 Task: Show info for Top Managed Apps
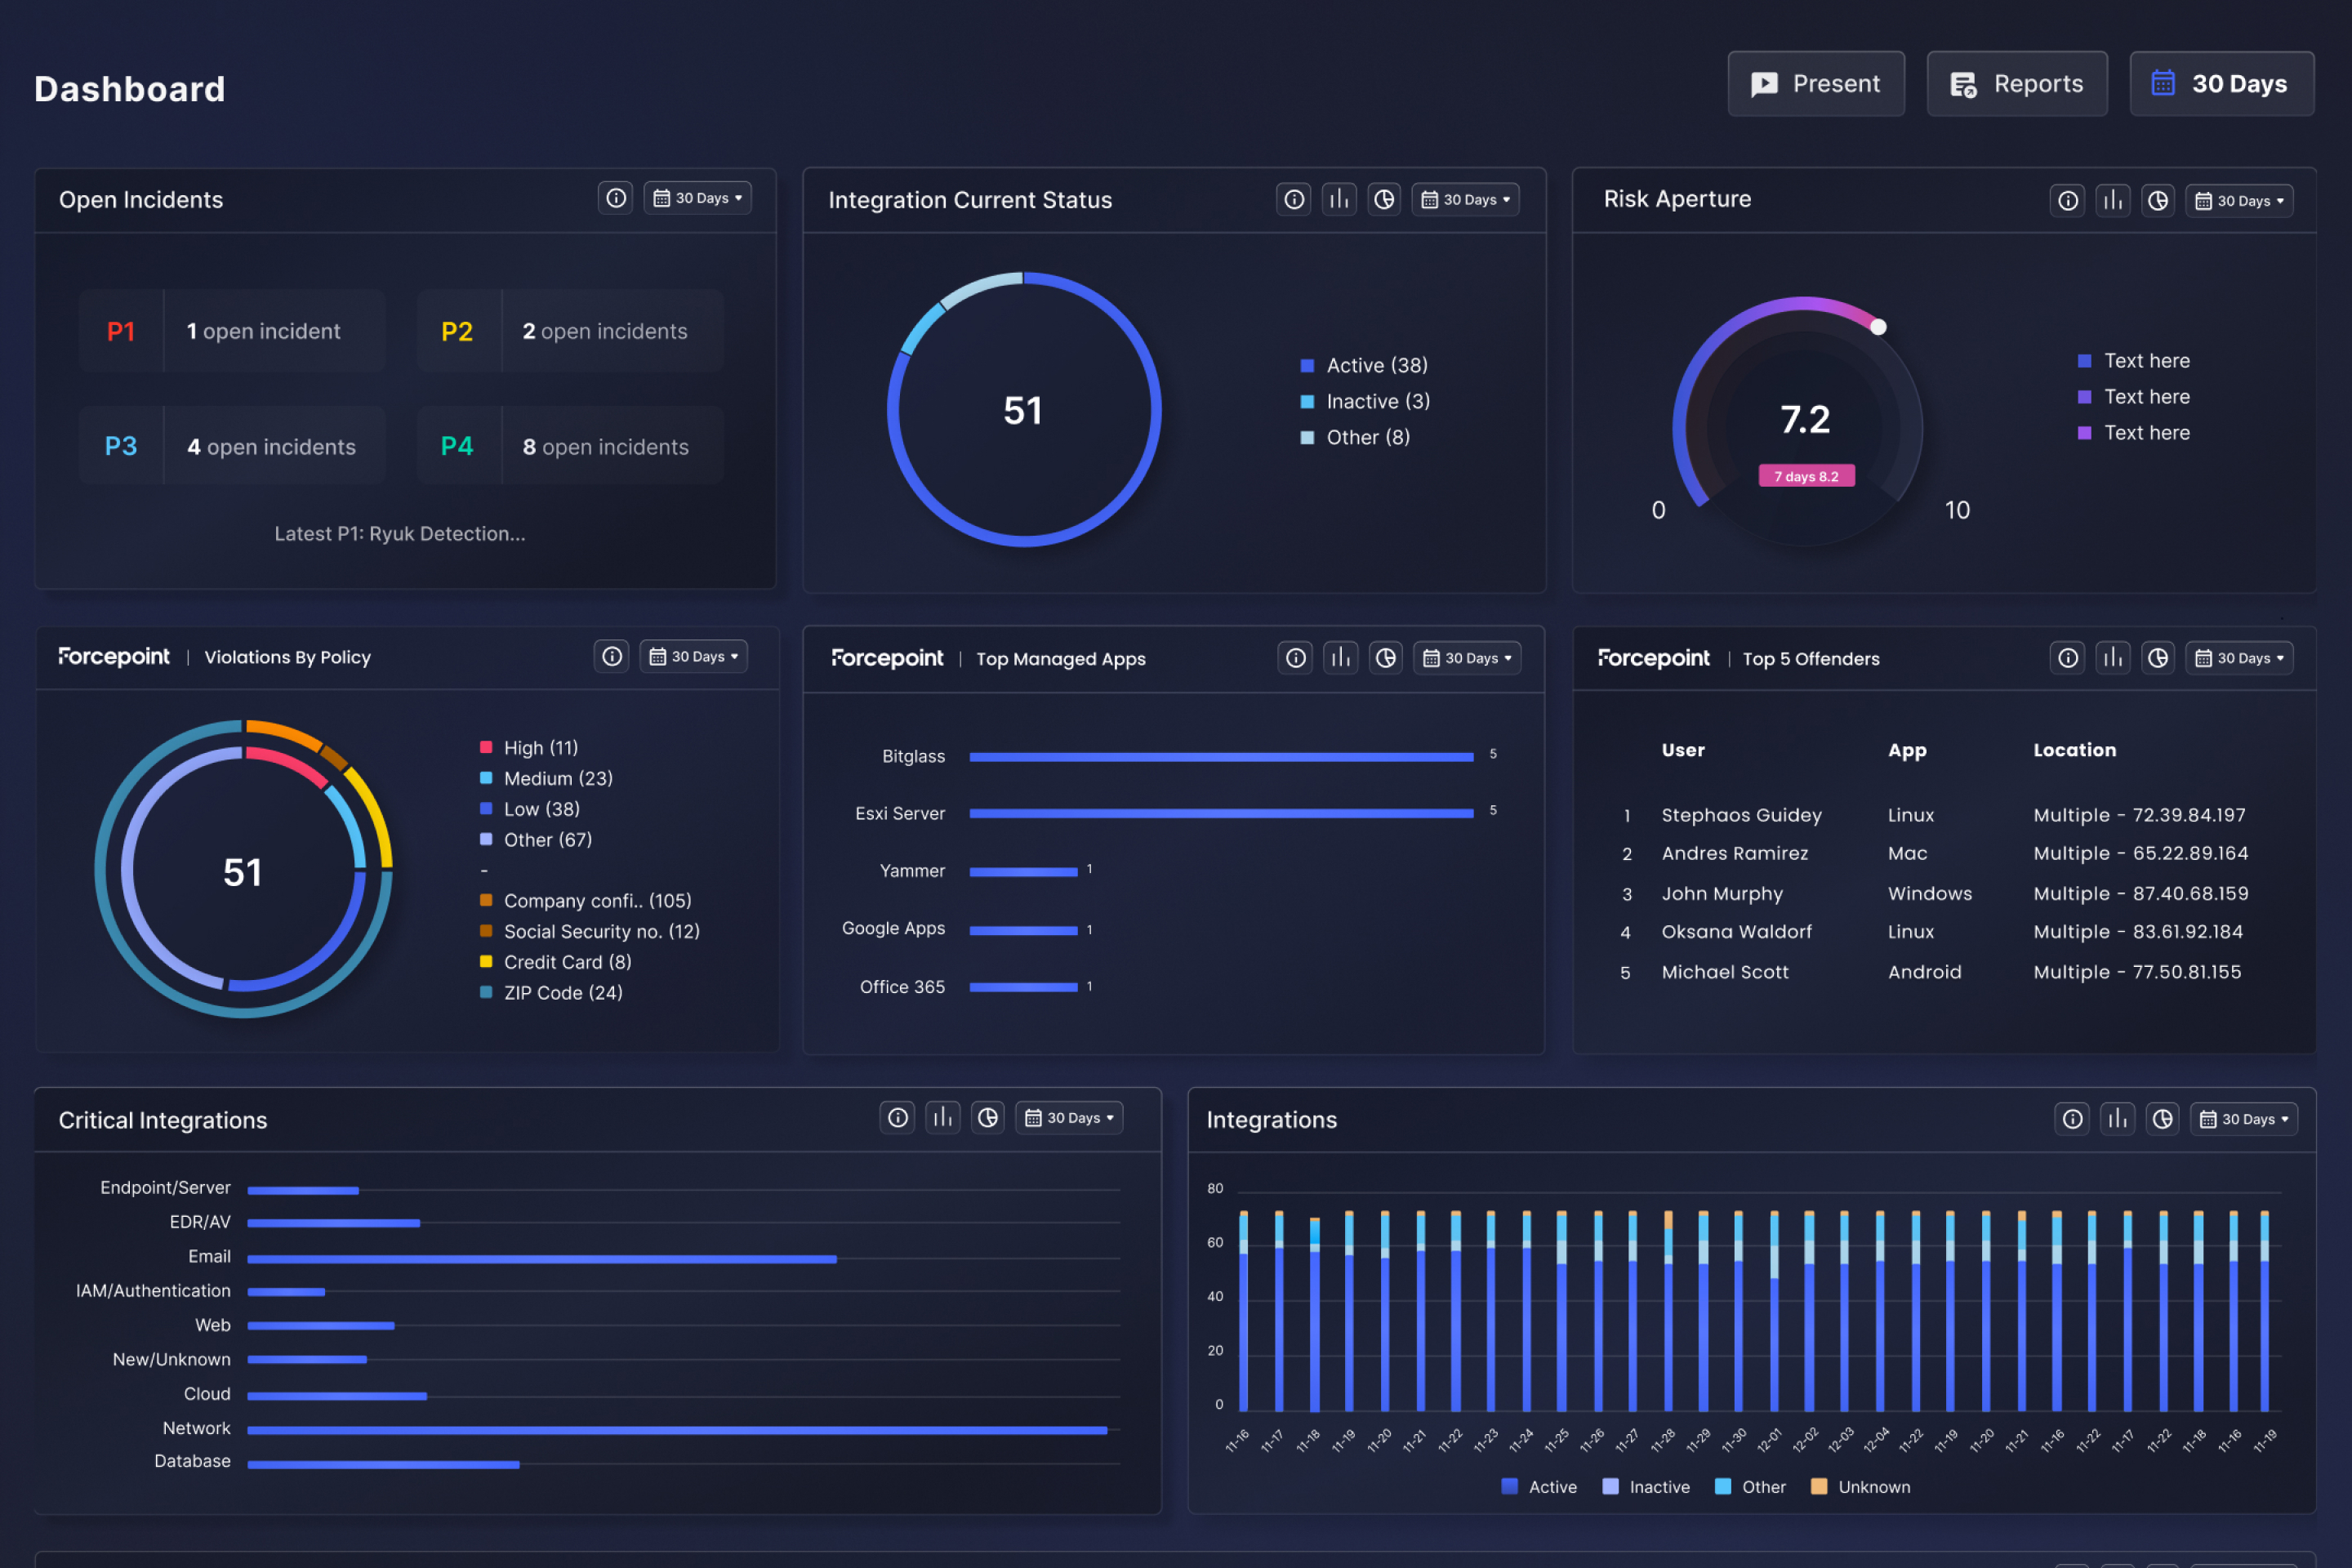tap(1295, 658)
